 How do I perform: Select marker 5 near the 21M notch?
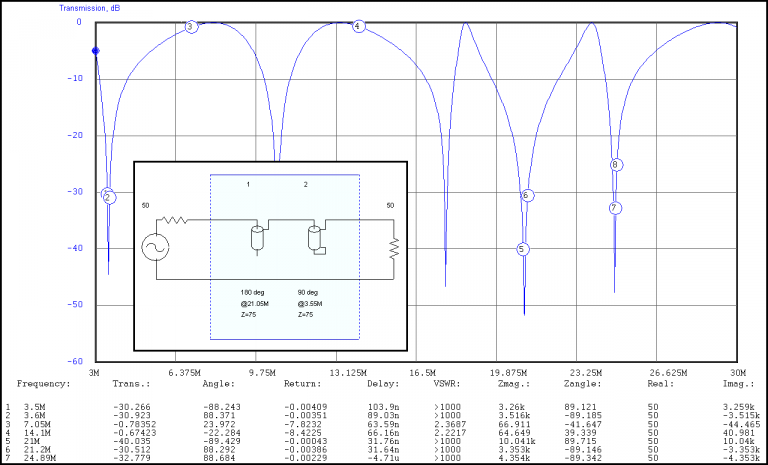click(x=522, y=249)
